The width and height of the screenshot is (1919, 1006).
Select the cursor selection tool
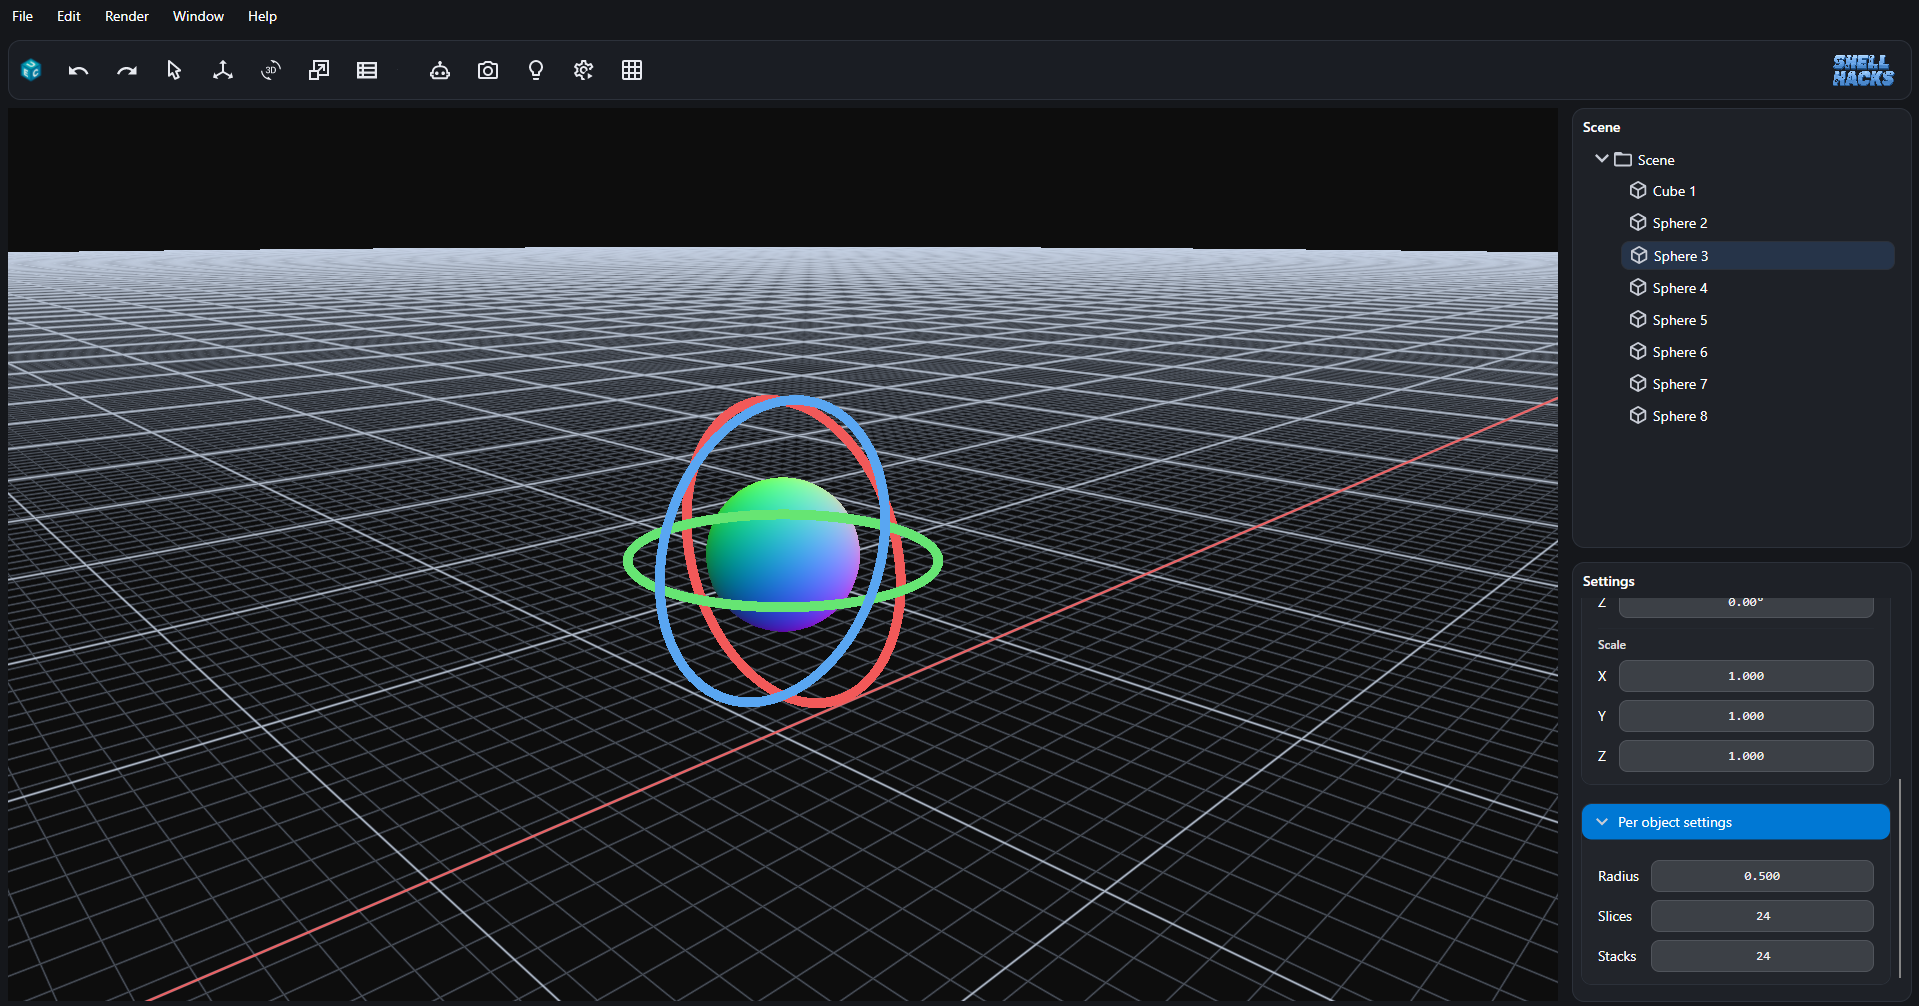point(173,70)
